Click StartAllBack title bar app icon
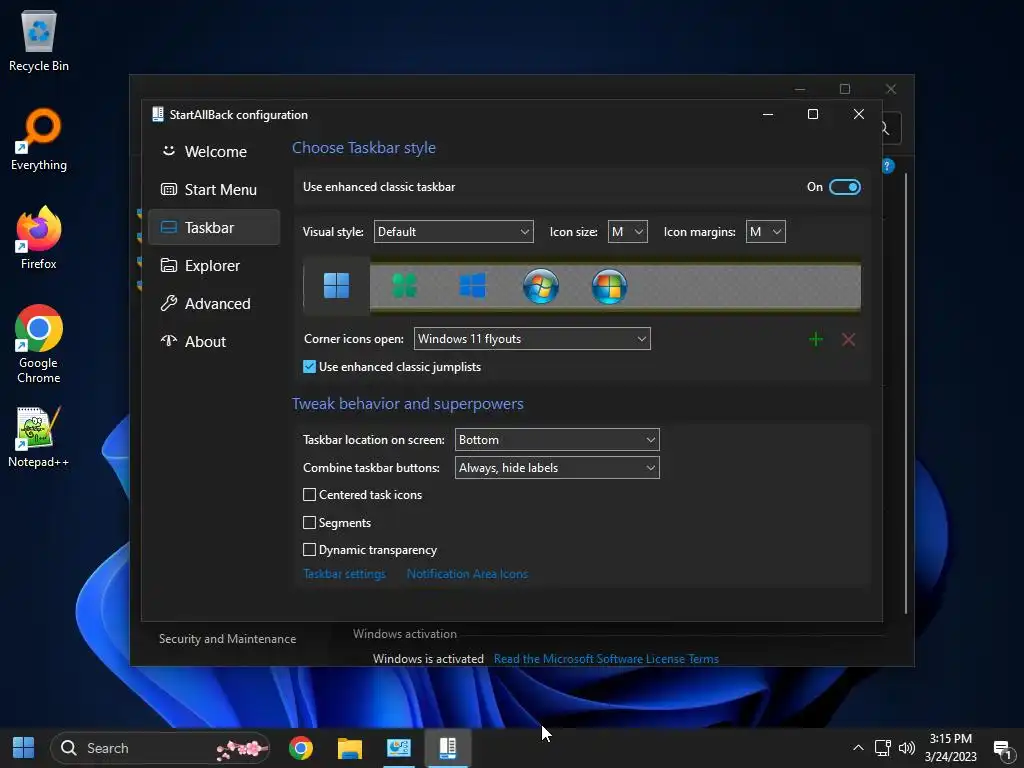1024x768 pixels. (157, 114)
